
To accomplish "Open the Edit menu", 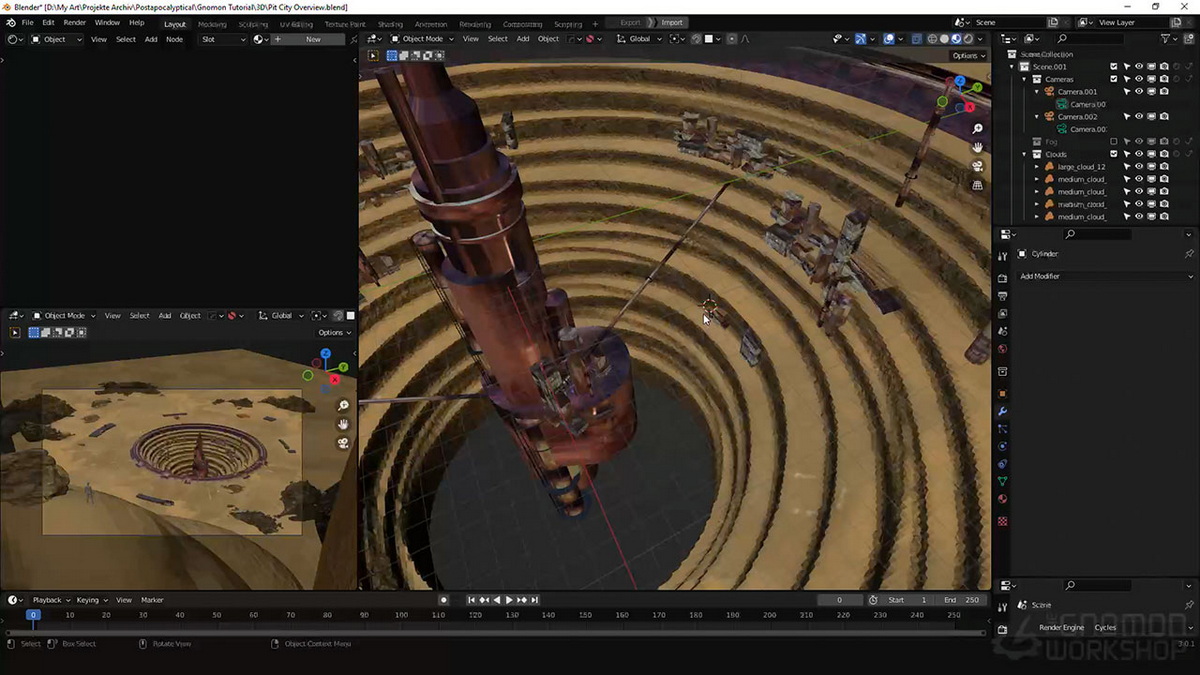I will point(48,22).
